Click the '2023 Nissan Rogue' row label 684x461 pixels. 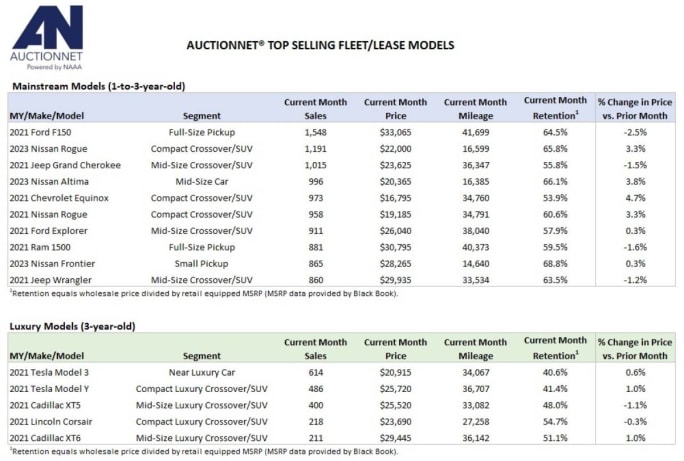click(48, 149)
